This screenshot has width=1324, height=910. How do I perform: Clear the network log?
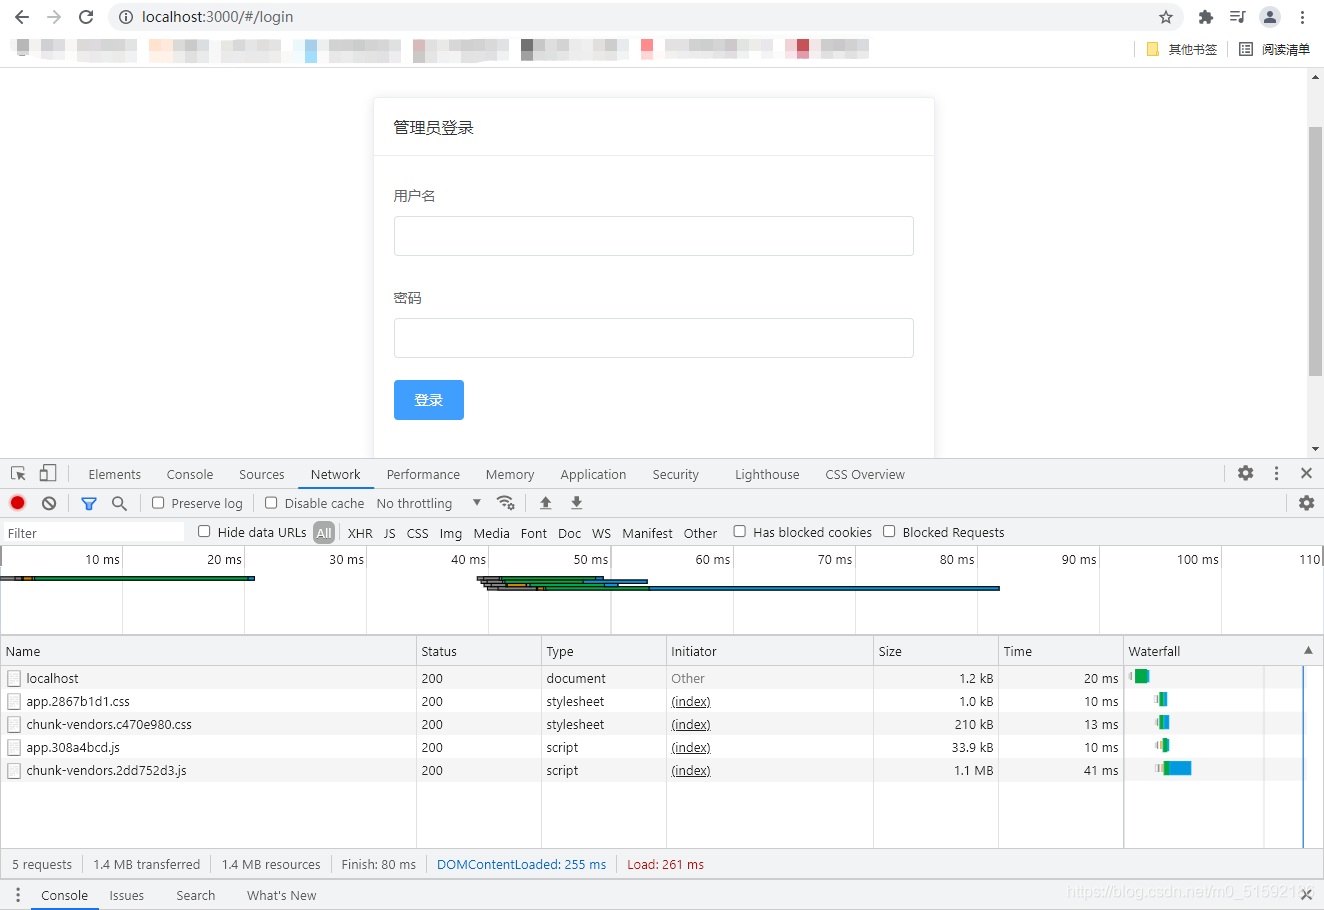(49, 503)
